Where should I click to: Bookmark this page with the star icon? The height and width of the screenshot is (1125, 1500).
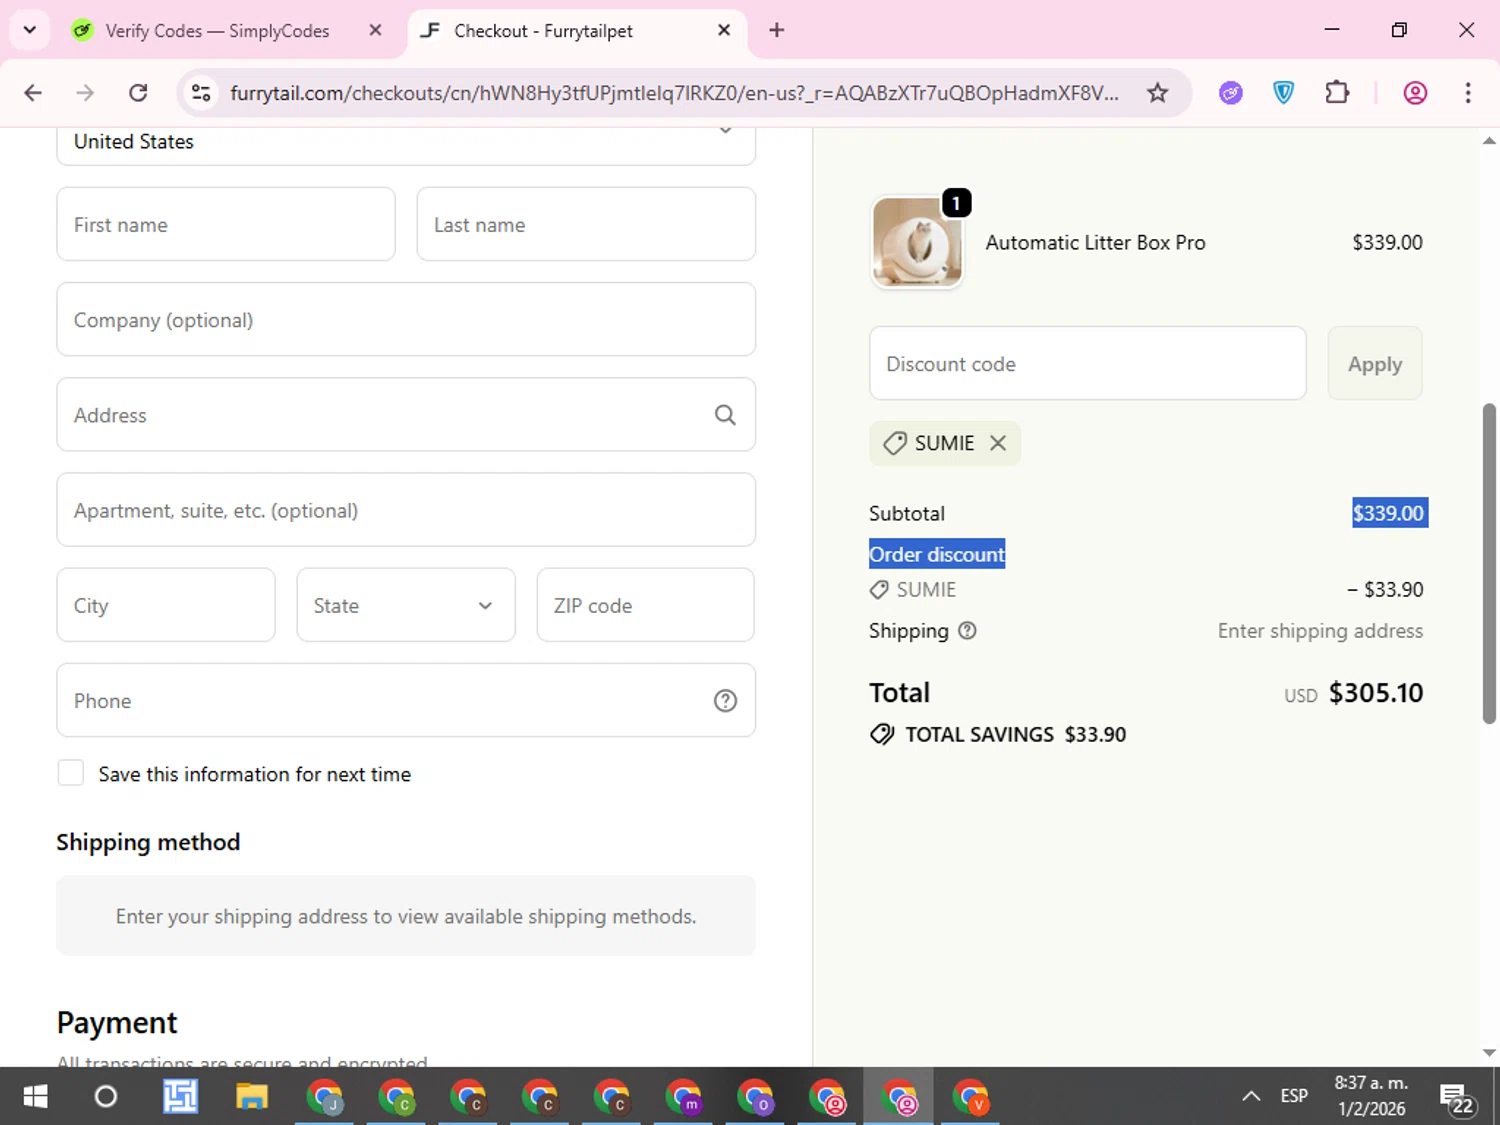click(x=1157, y=93)
